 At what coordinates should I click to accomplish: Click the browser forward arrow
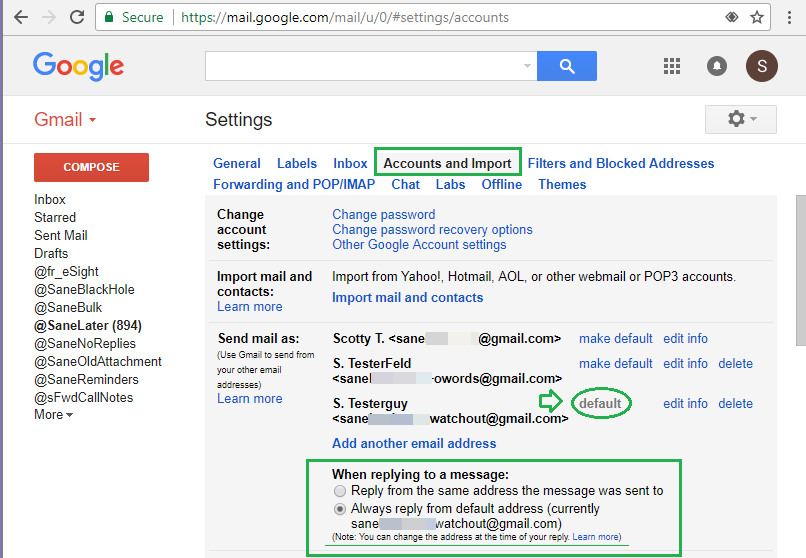click(49, 17)
